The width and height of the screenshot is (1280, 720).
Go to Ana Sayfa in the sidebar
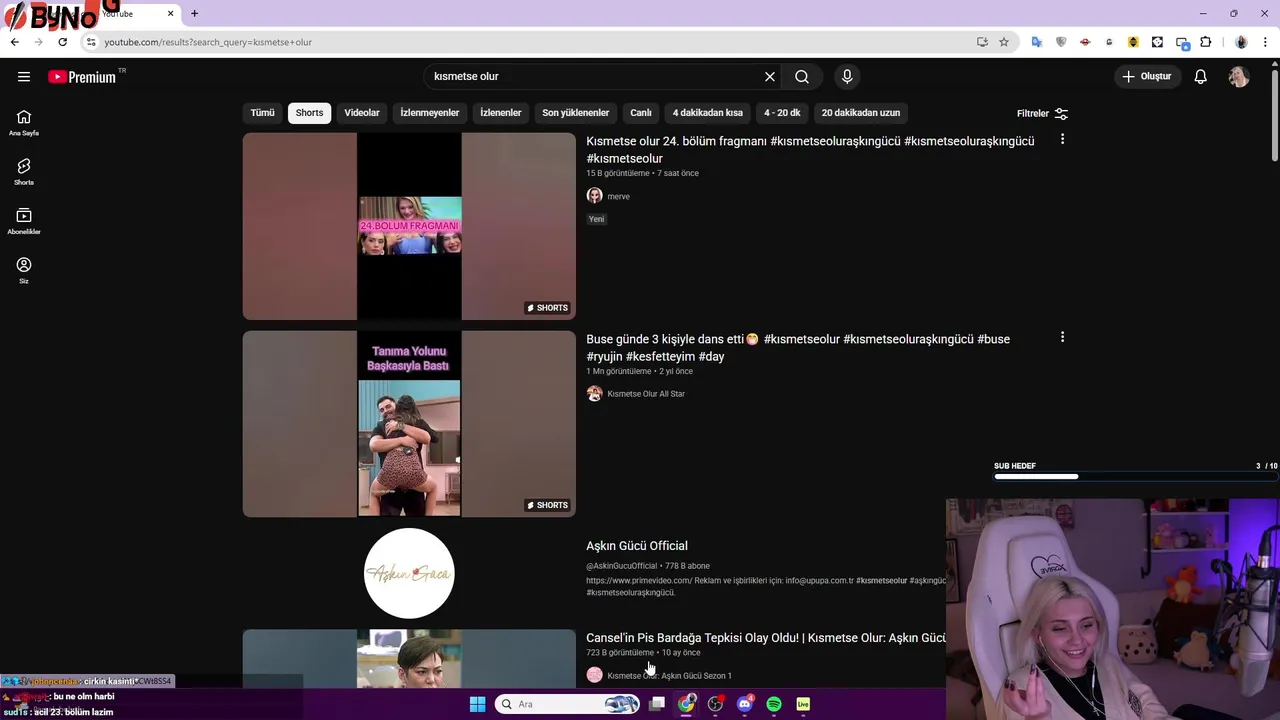(24, 122)
